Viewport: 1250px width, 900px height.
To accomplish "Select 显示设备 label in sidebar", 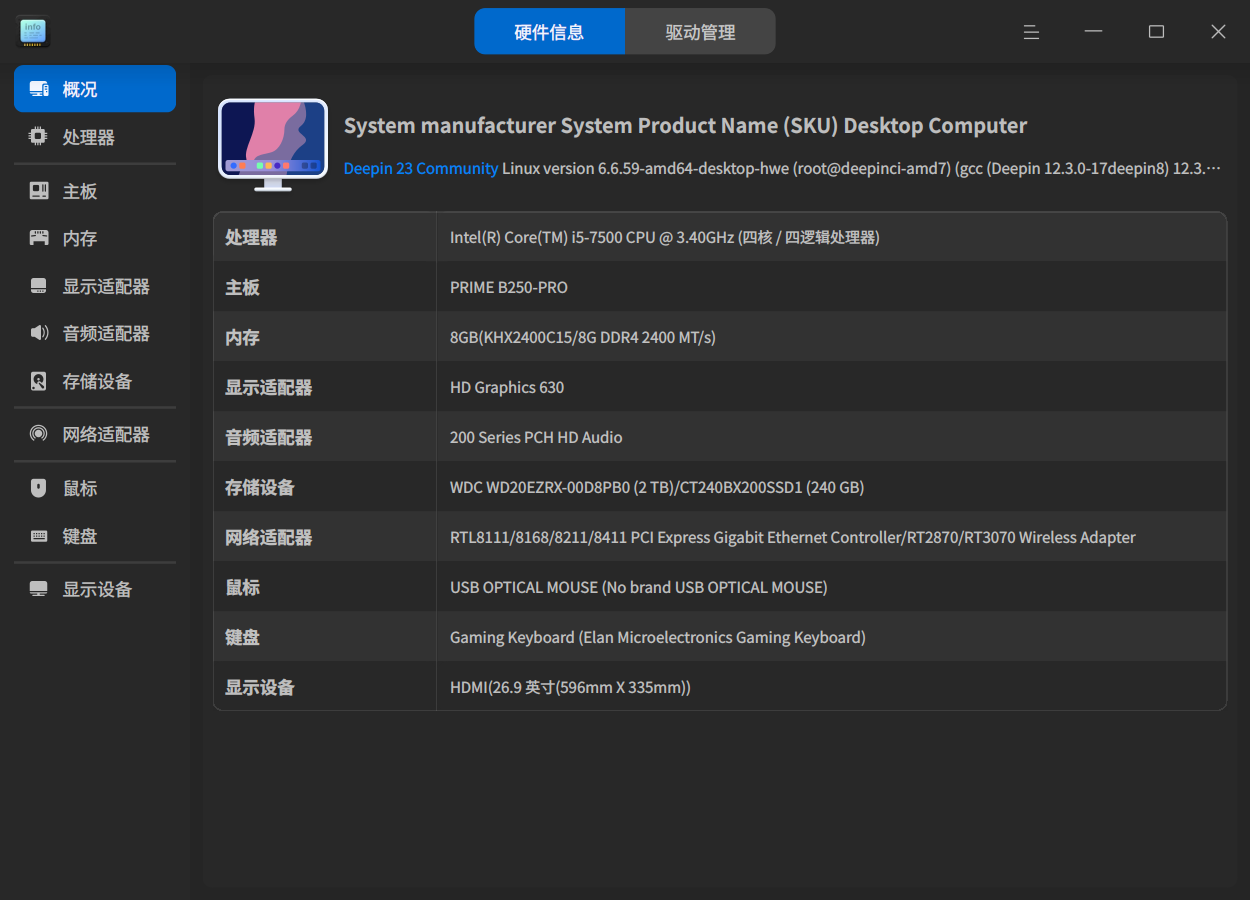I will (x=98, y=589).
